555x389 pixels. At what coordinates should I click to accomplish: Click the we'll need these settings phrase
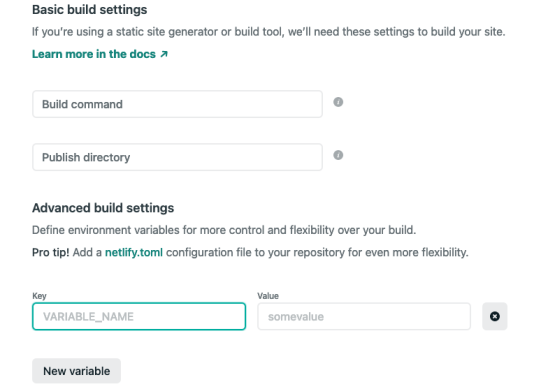coord(351,32)
